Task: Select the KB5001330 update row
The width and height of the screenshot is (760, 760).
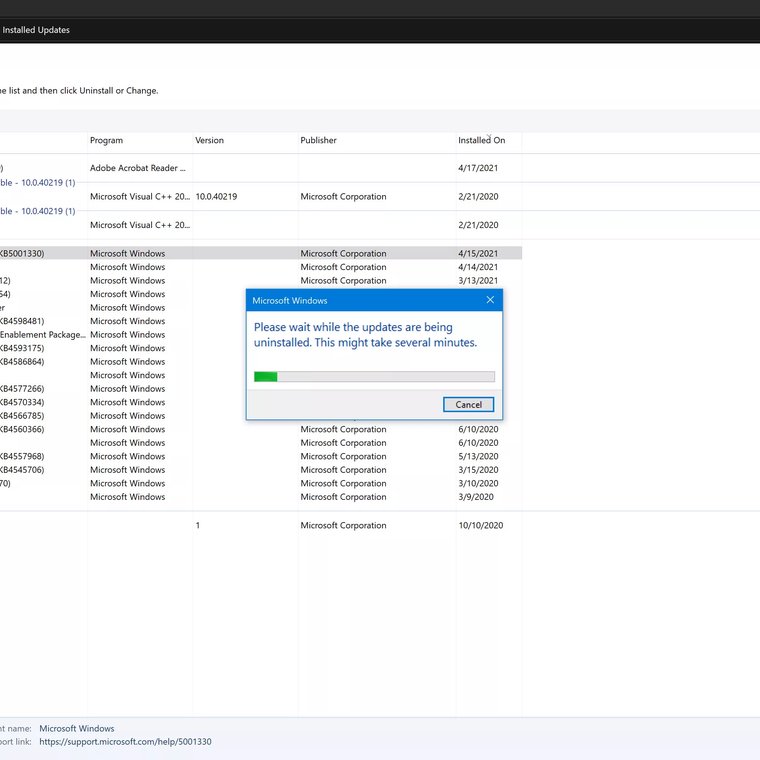Action: coord(261,253)
